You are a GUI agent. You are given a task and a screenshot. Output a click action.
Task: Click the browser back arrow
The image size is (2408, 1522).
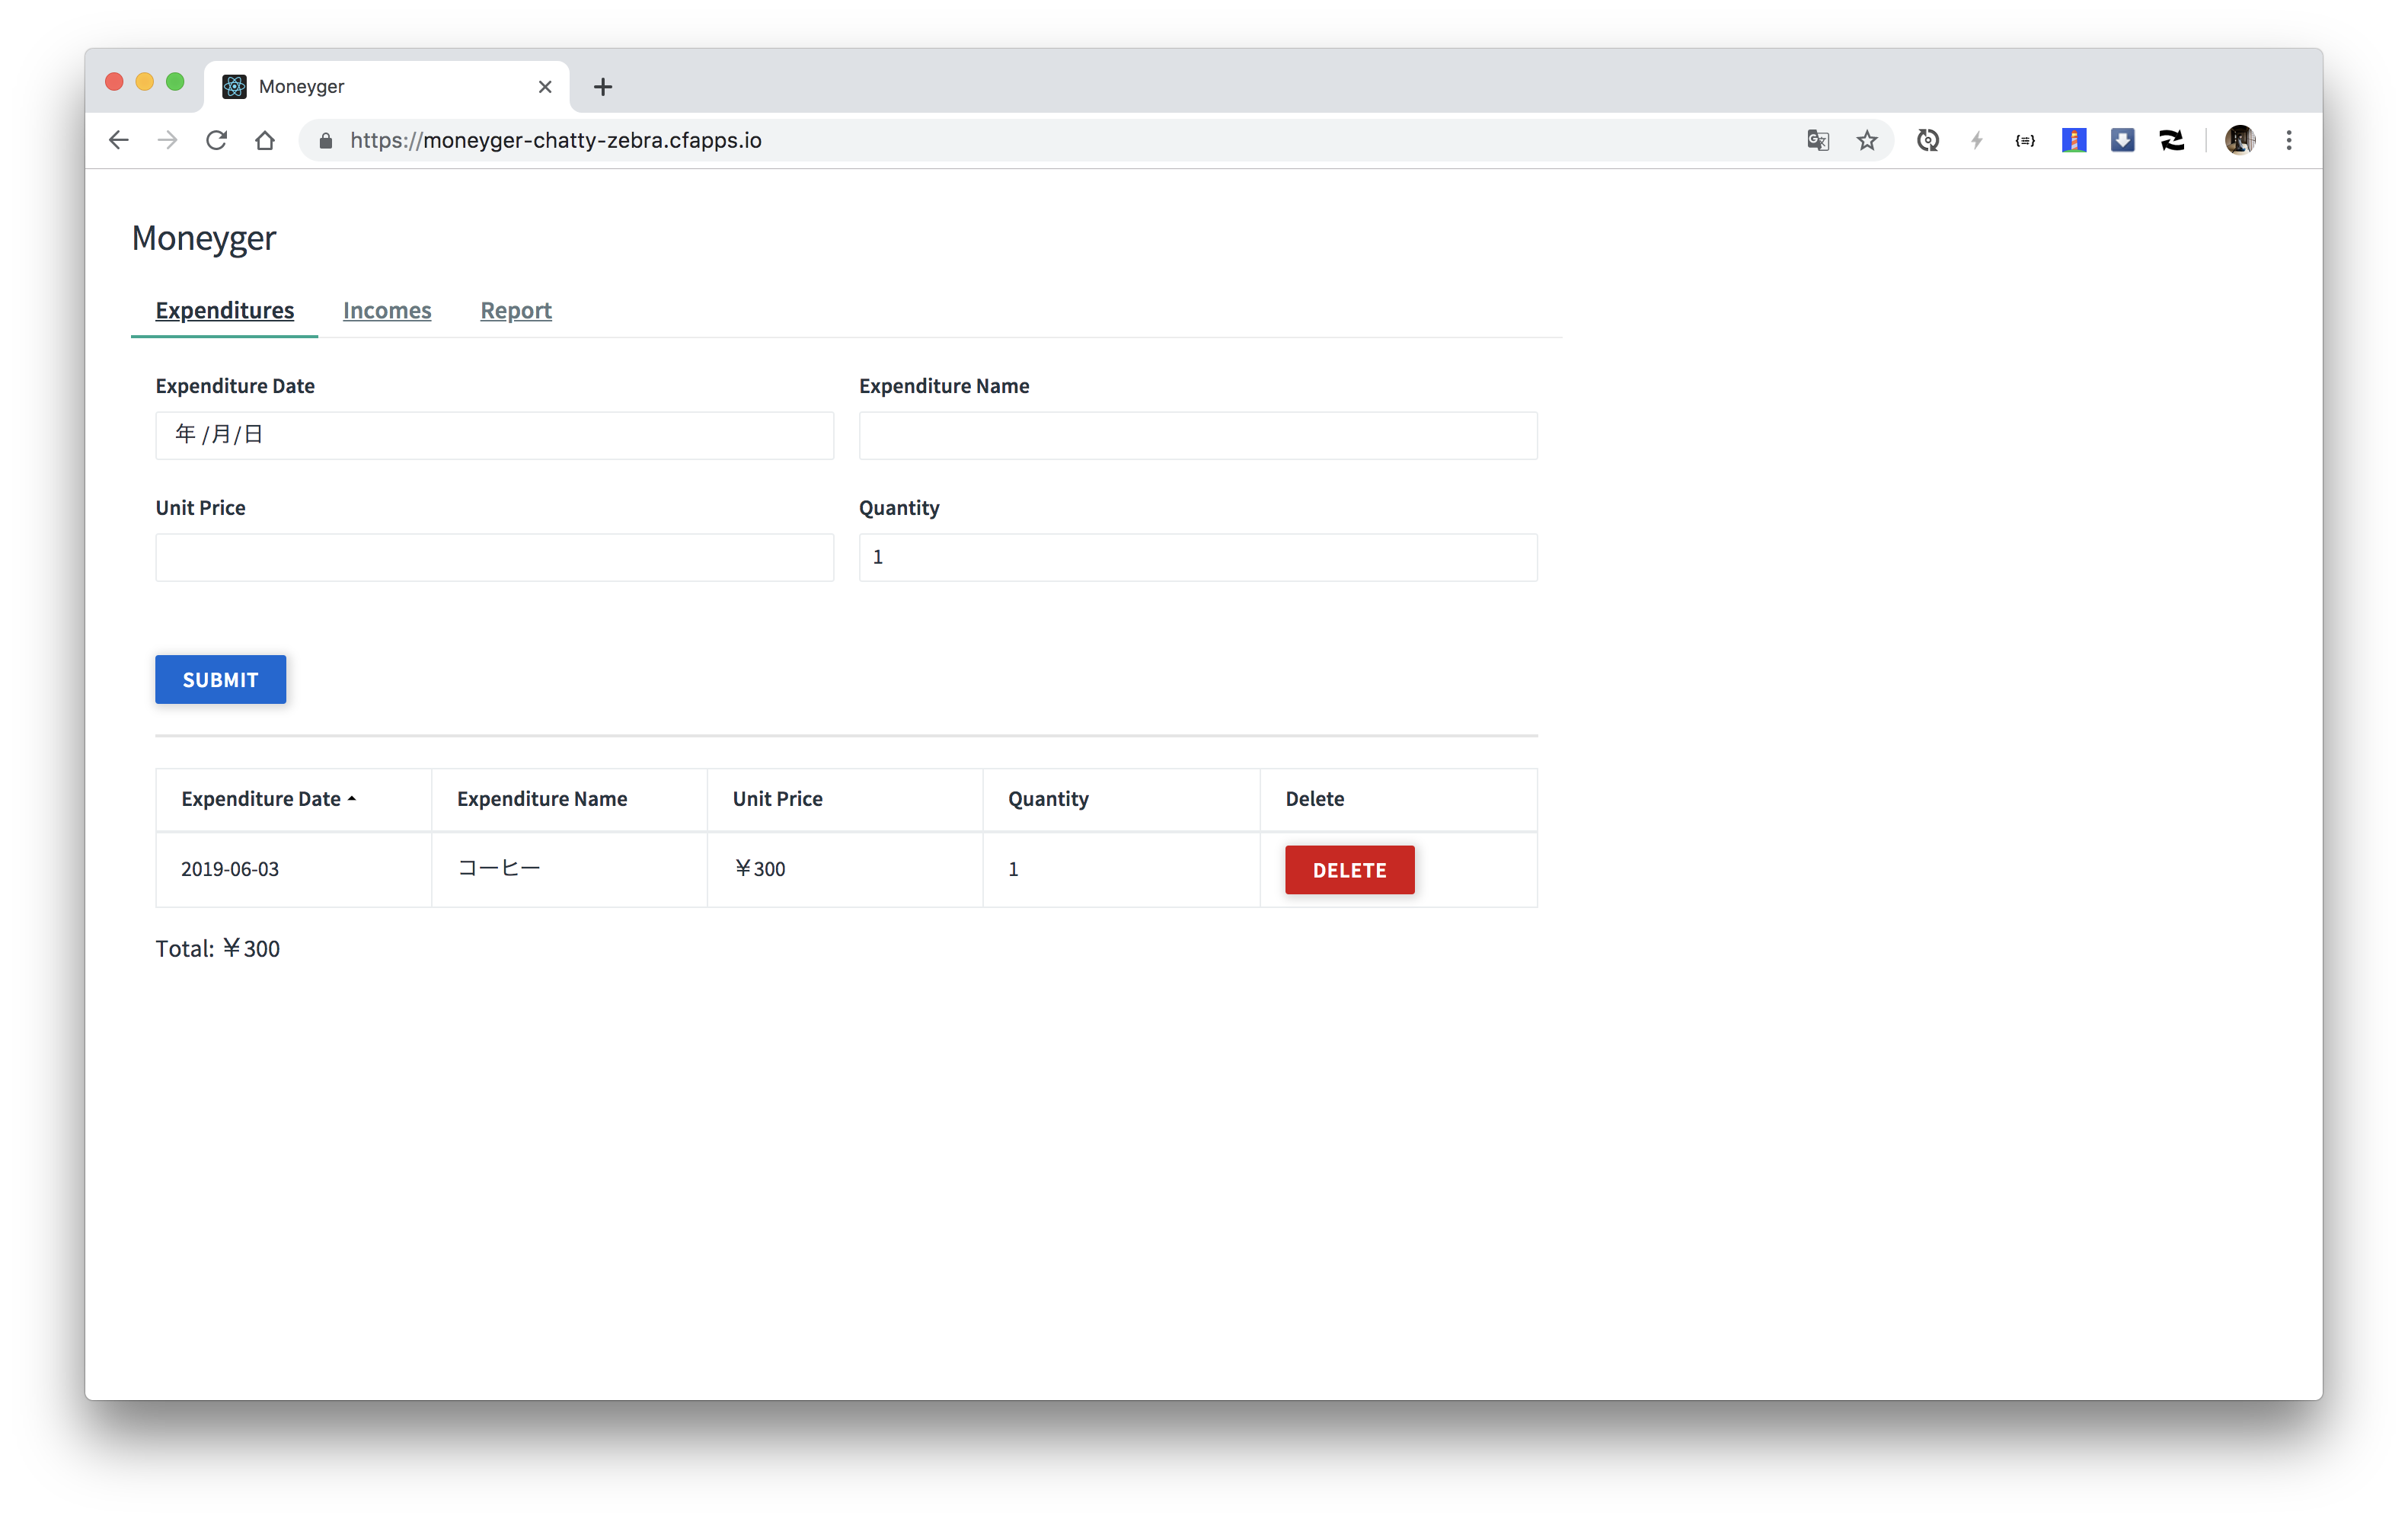point(118,140)
